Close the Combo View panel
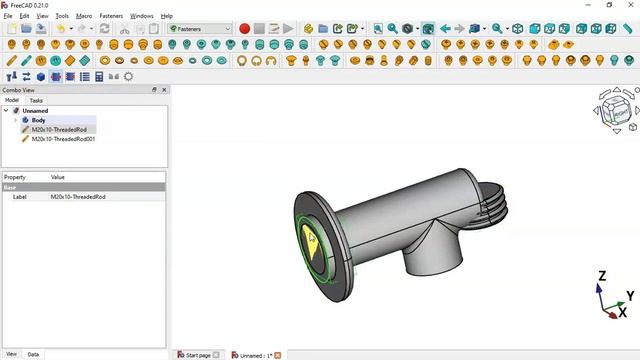This screenshot has height=360, width=640. tap(164, 90)
